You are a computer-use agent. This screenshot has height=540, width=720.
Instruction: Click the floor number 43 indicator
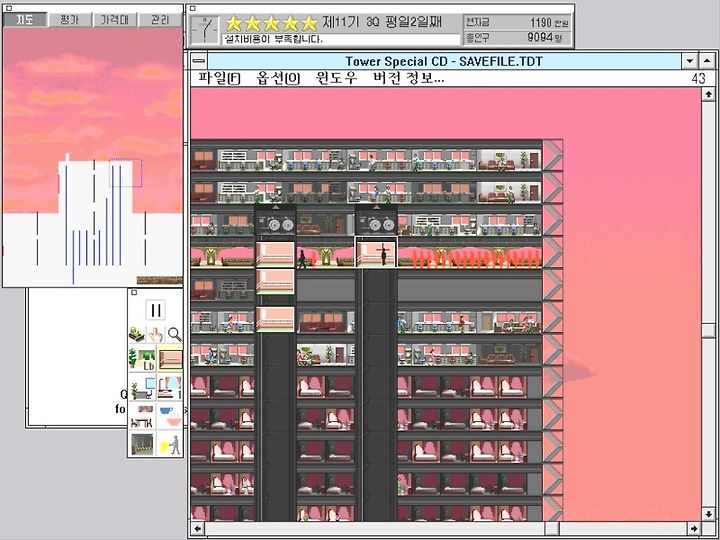(698, 79)
